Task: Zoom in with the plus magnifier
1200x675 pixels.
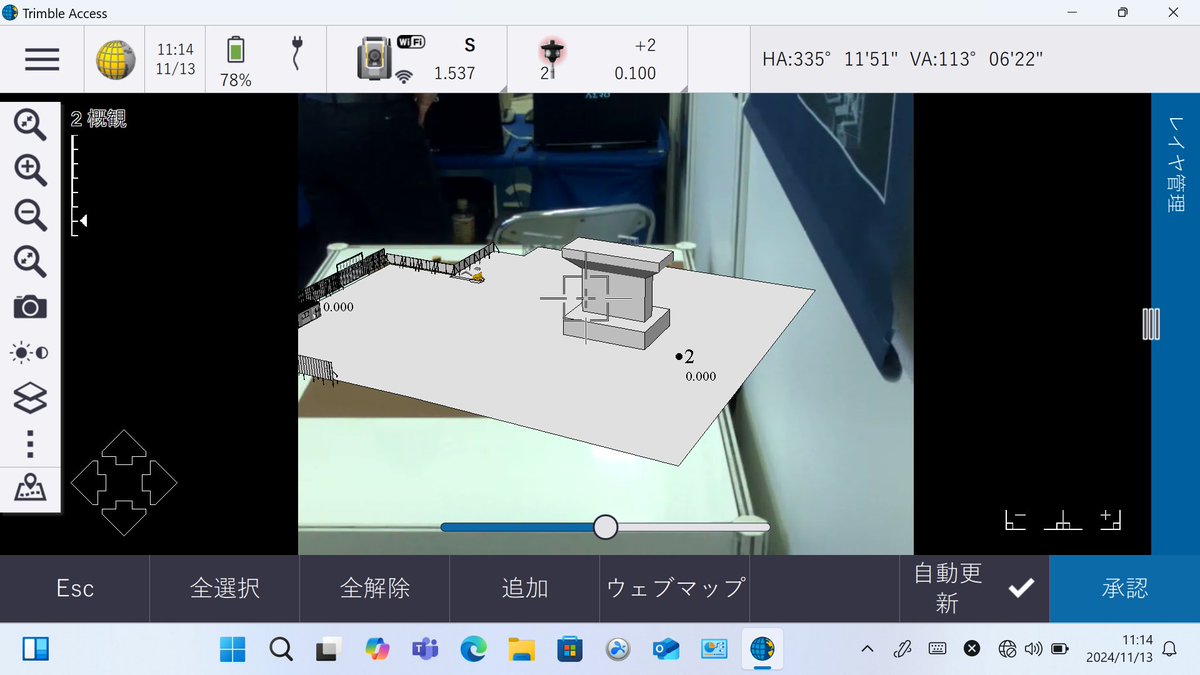Action: click(30, 169)
